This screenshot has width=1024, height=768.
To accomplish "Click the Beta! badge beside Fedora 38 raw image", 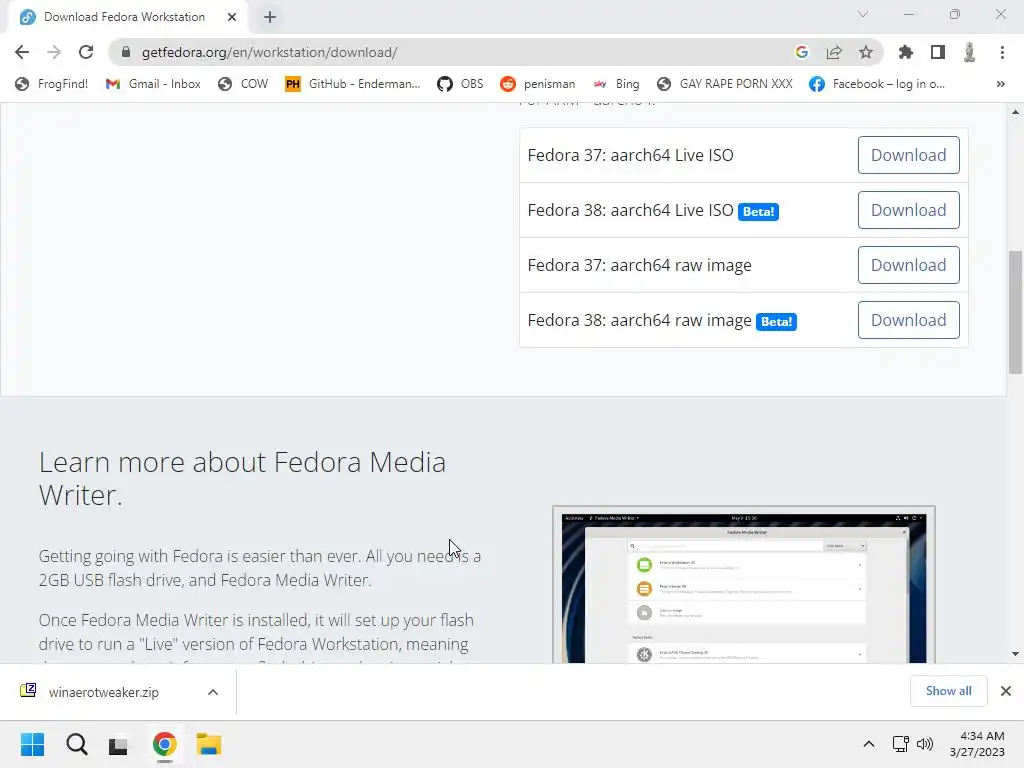I will click(776, 321).
